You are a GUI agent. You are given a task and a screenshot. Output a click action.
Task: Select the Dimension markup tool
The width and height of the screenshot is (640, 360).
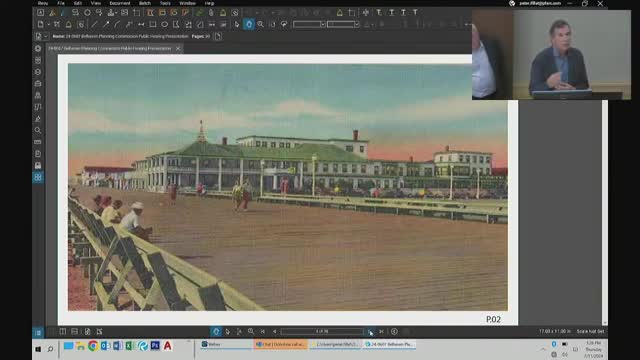coord(141,24)
